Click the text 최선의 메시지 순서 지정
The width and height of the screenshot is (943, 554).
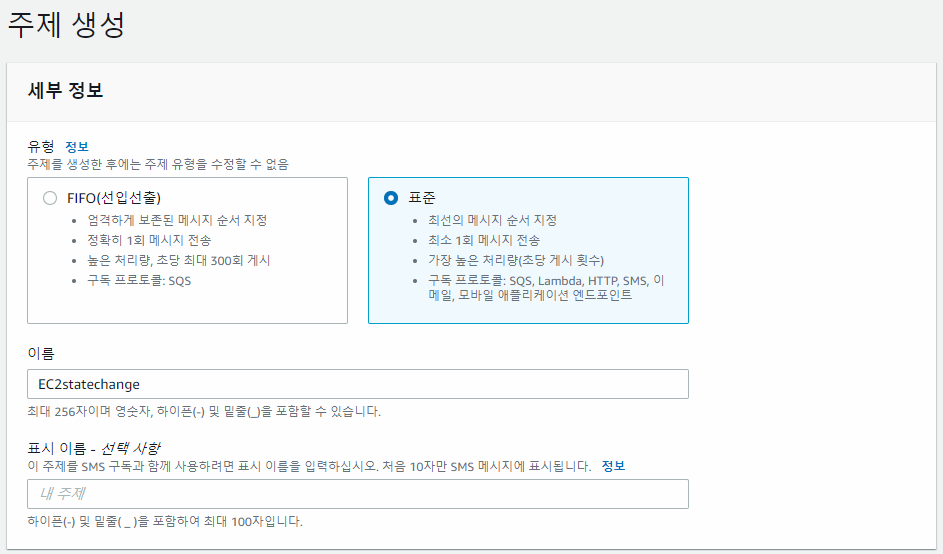pyautogui.click(x=493, y=220)
